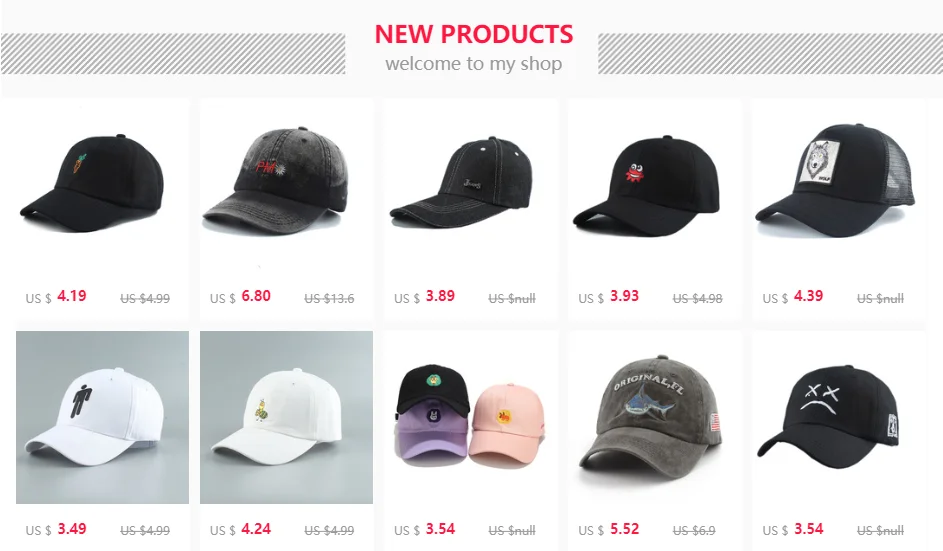This screenshot has height=551, width=943.
Task: Open the white cap with stick figure
Action: [x=102, y=417]
